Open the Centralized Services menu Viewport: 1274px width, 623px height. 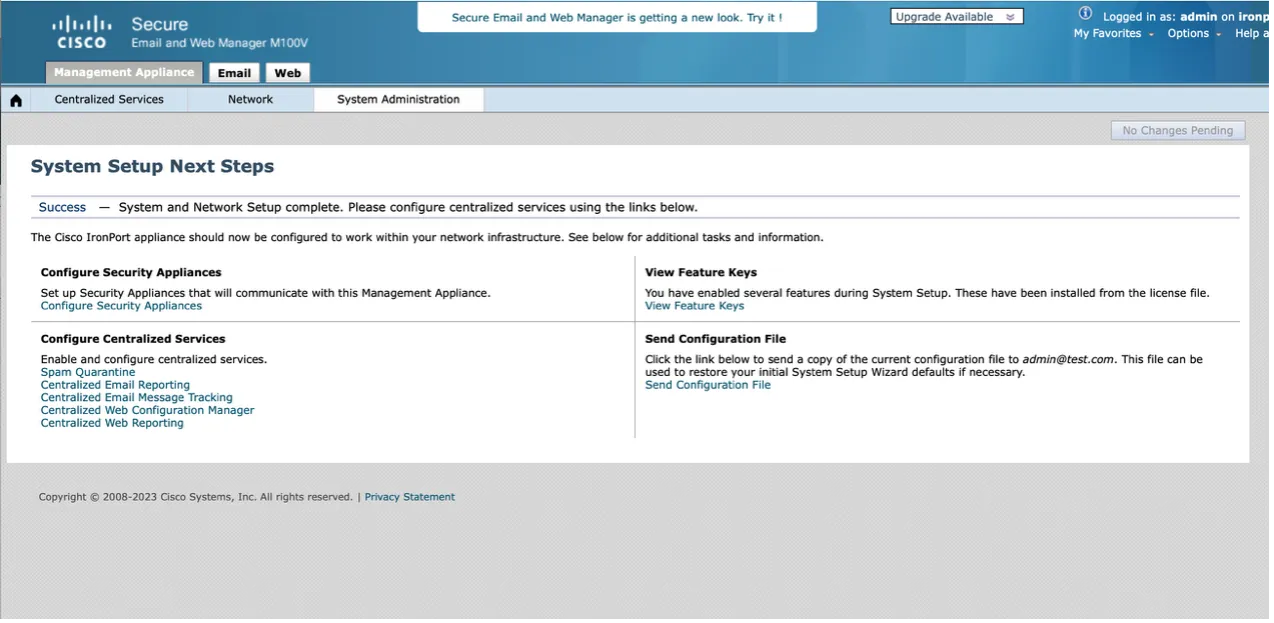tap(109, 100)
